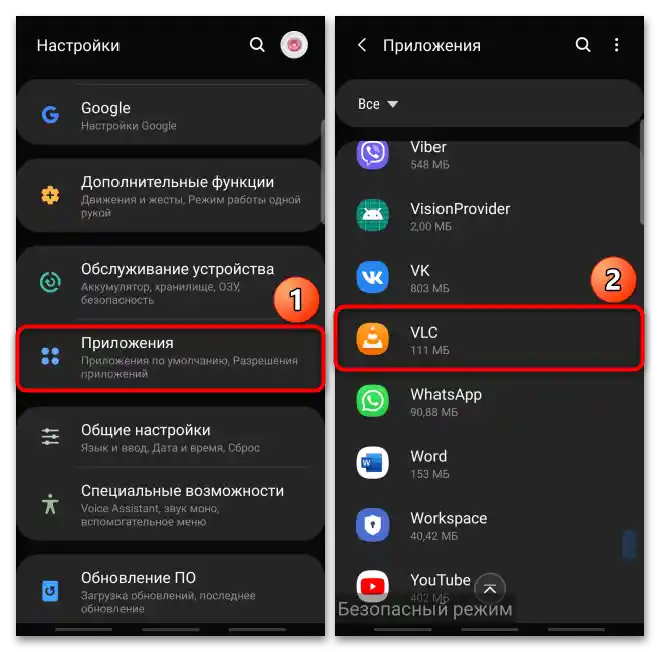Screen dimensions: 660x652
Task: Tap the VisionProvider app icon
Action: point(373,215)
